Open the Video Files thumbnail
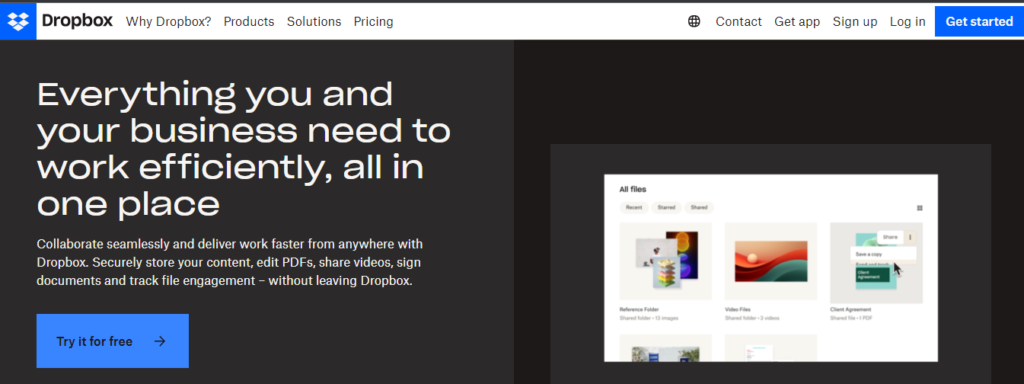Viewport: 1024px width, 384px height. pyautogui.click(x=771, y=261)
